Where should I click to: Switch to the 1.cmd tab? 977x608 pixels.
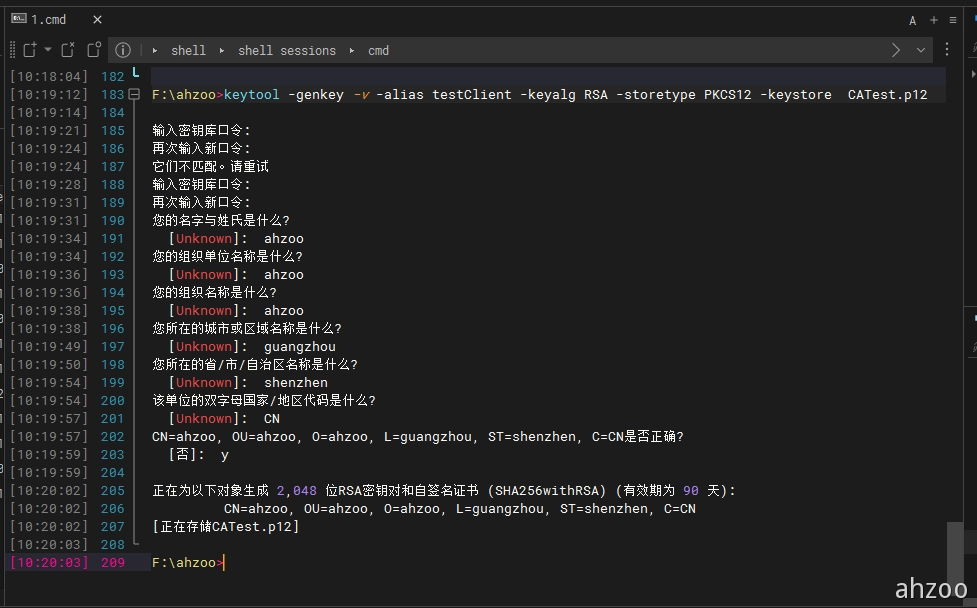tap(48, 19)
